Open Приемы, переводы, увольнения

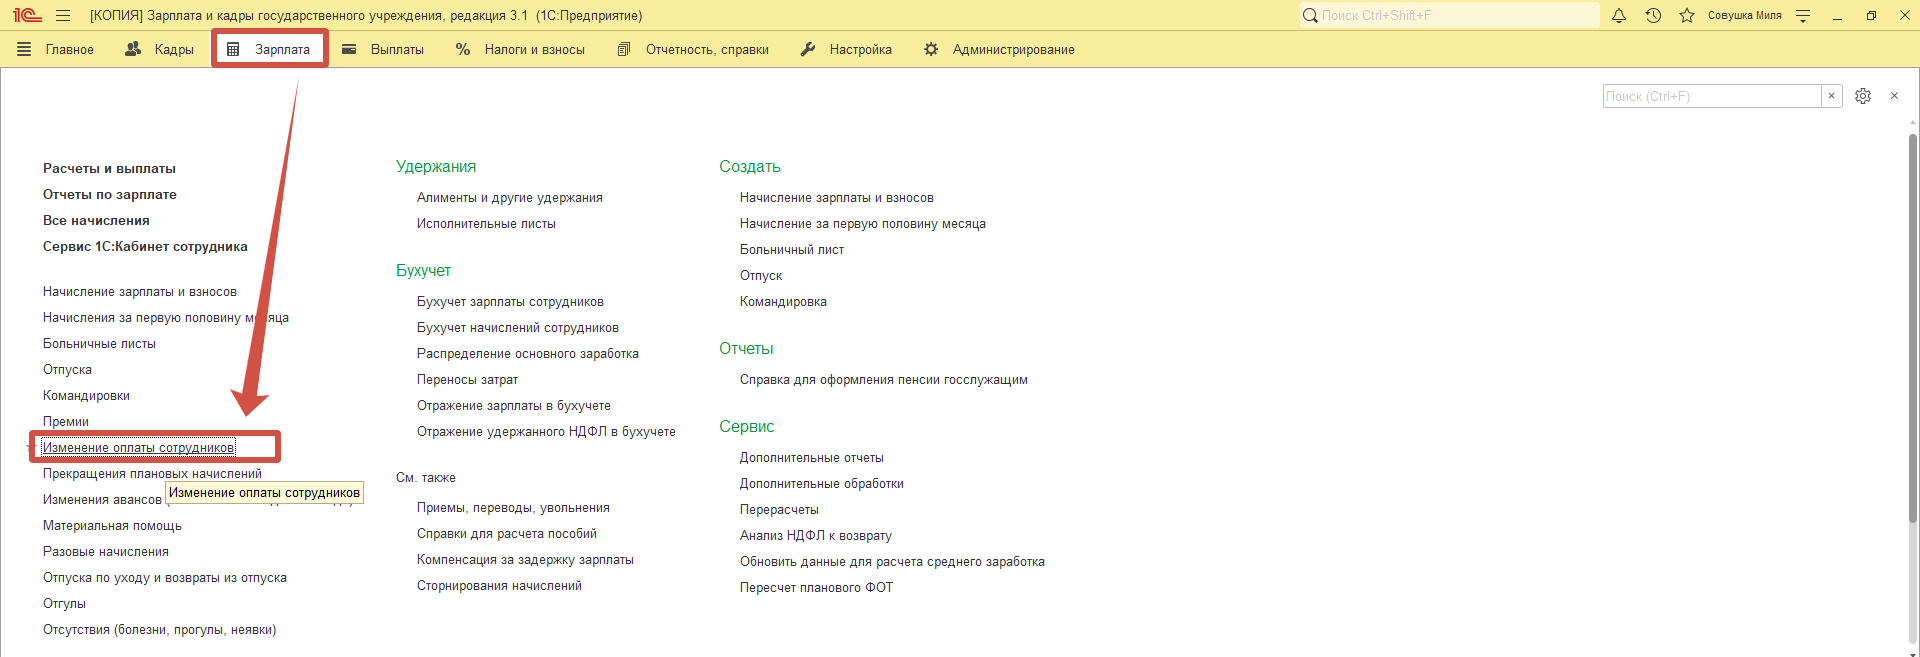point(513,508)
